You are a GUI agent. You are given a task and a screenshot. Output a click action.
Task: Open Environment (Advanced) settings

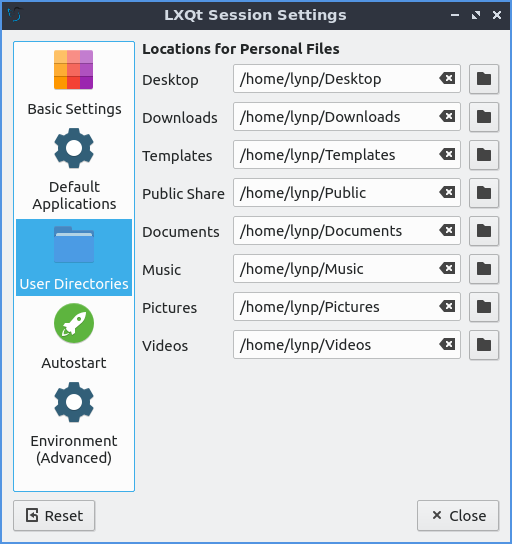74,423
